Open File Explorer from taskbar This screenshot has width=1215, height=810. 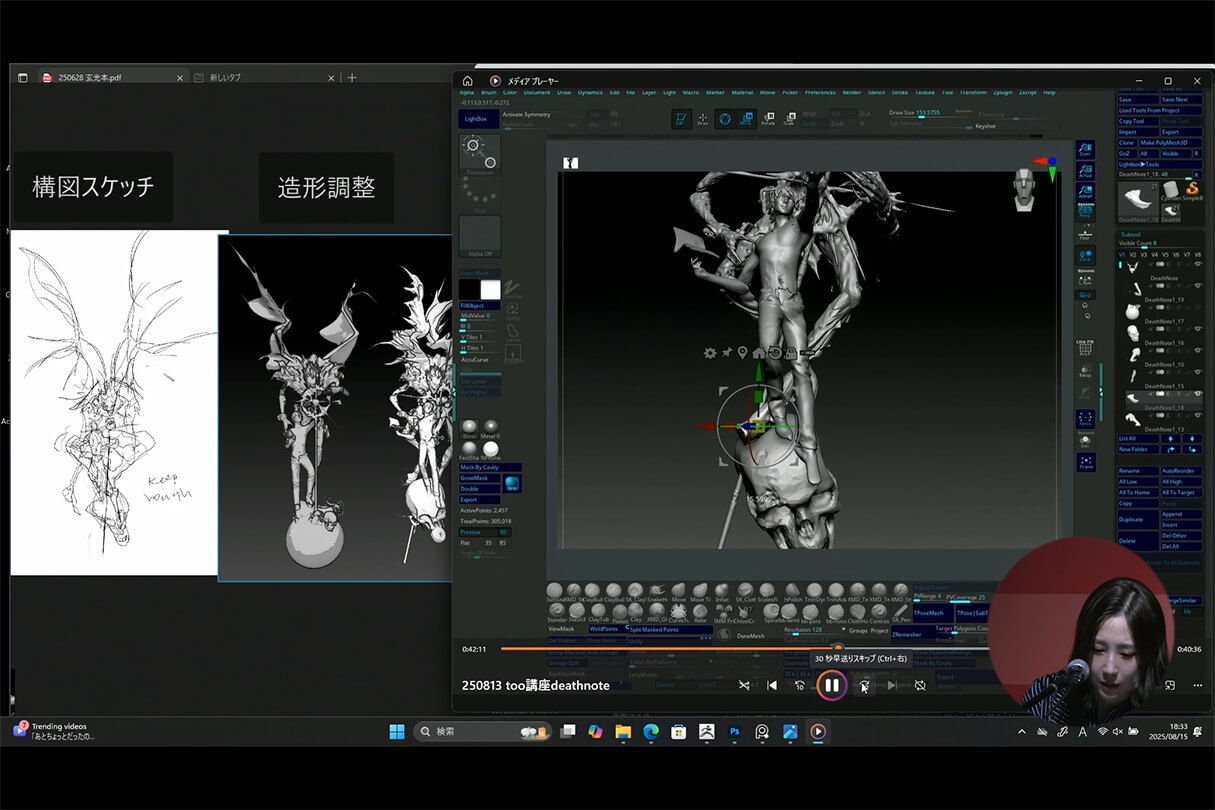[623, 732]
